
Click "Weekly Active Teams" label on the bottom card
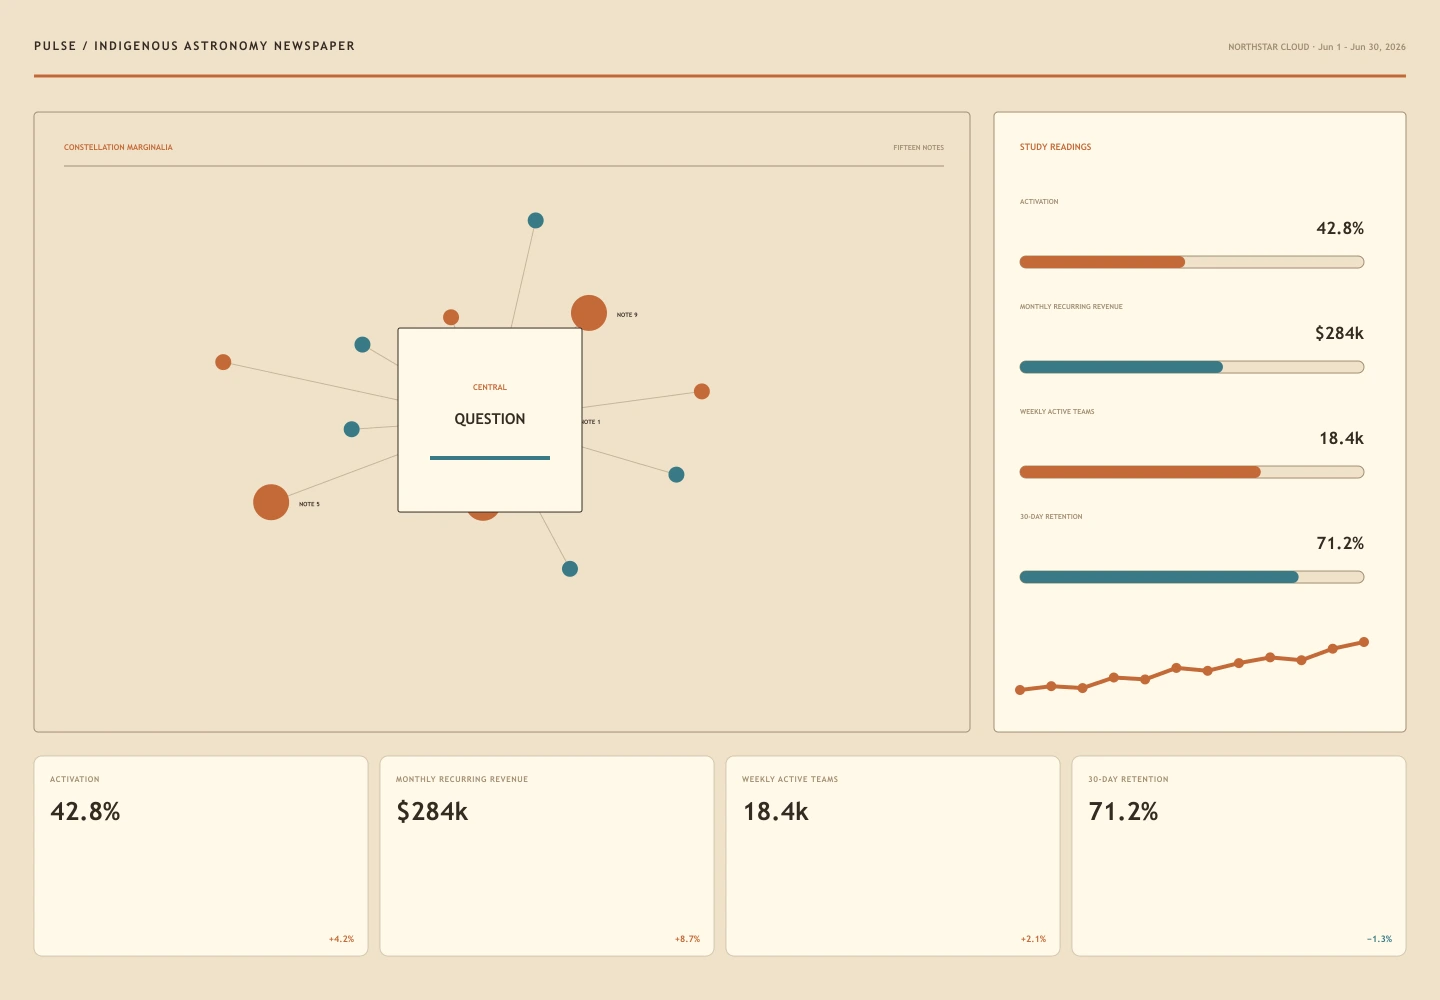790,779
